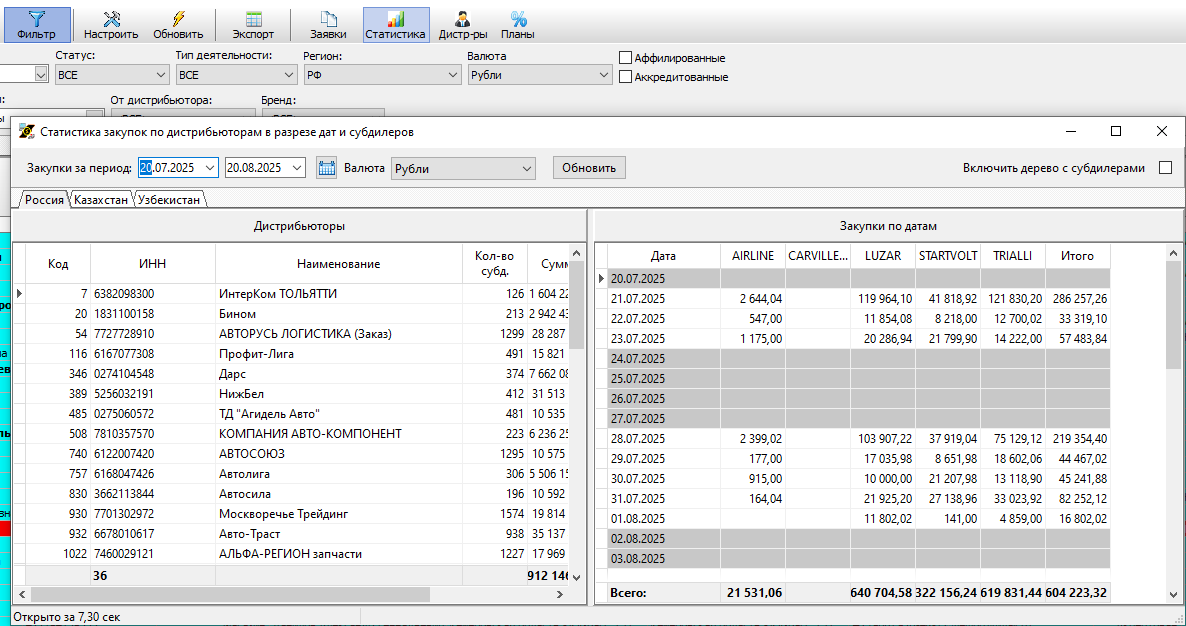Switch to the Казахстан tab
Viewport: 1186px width, 626px height.
click(x=101, y=200)
